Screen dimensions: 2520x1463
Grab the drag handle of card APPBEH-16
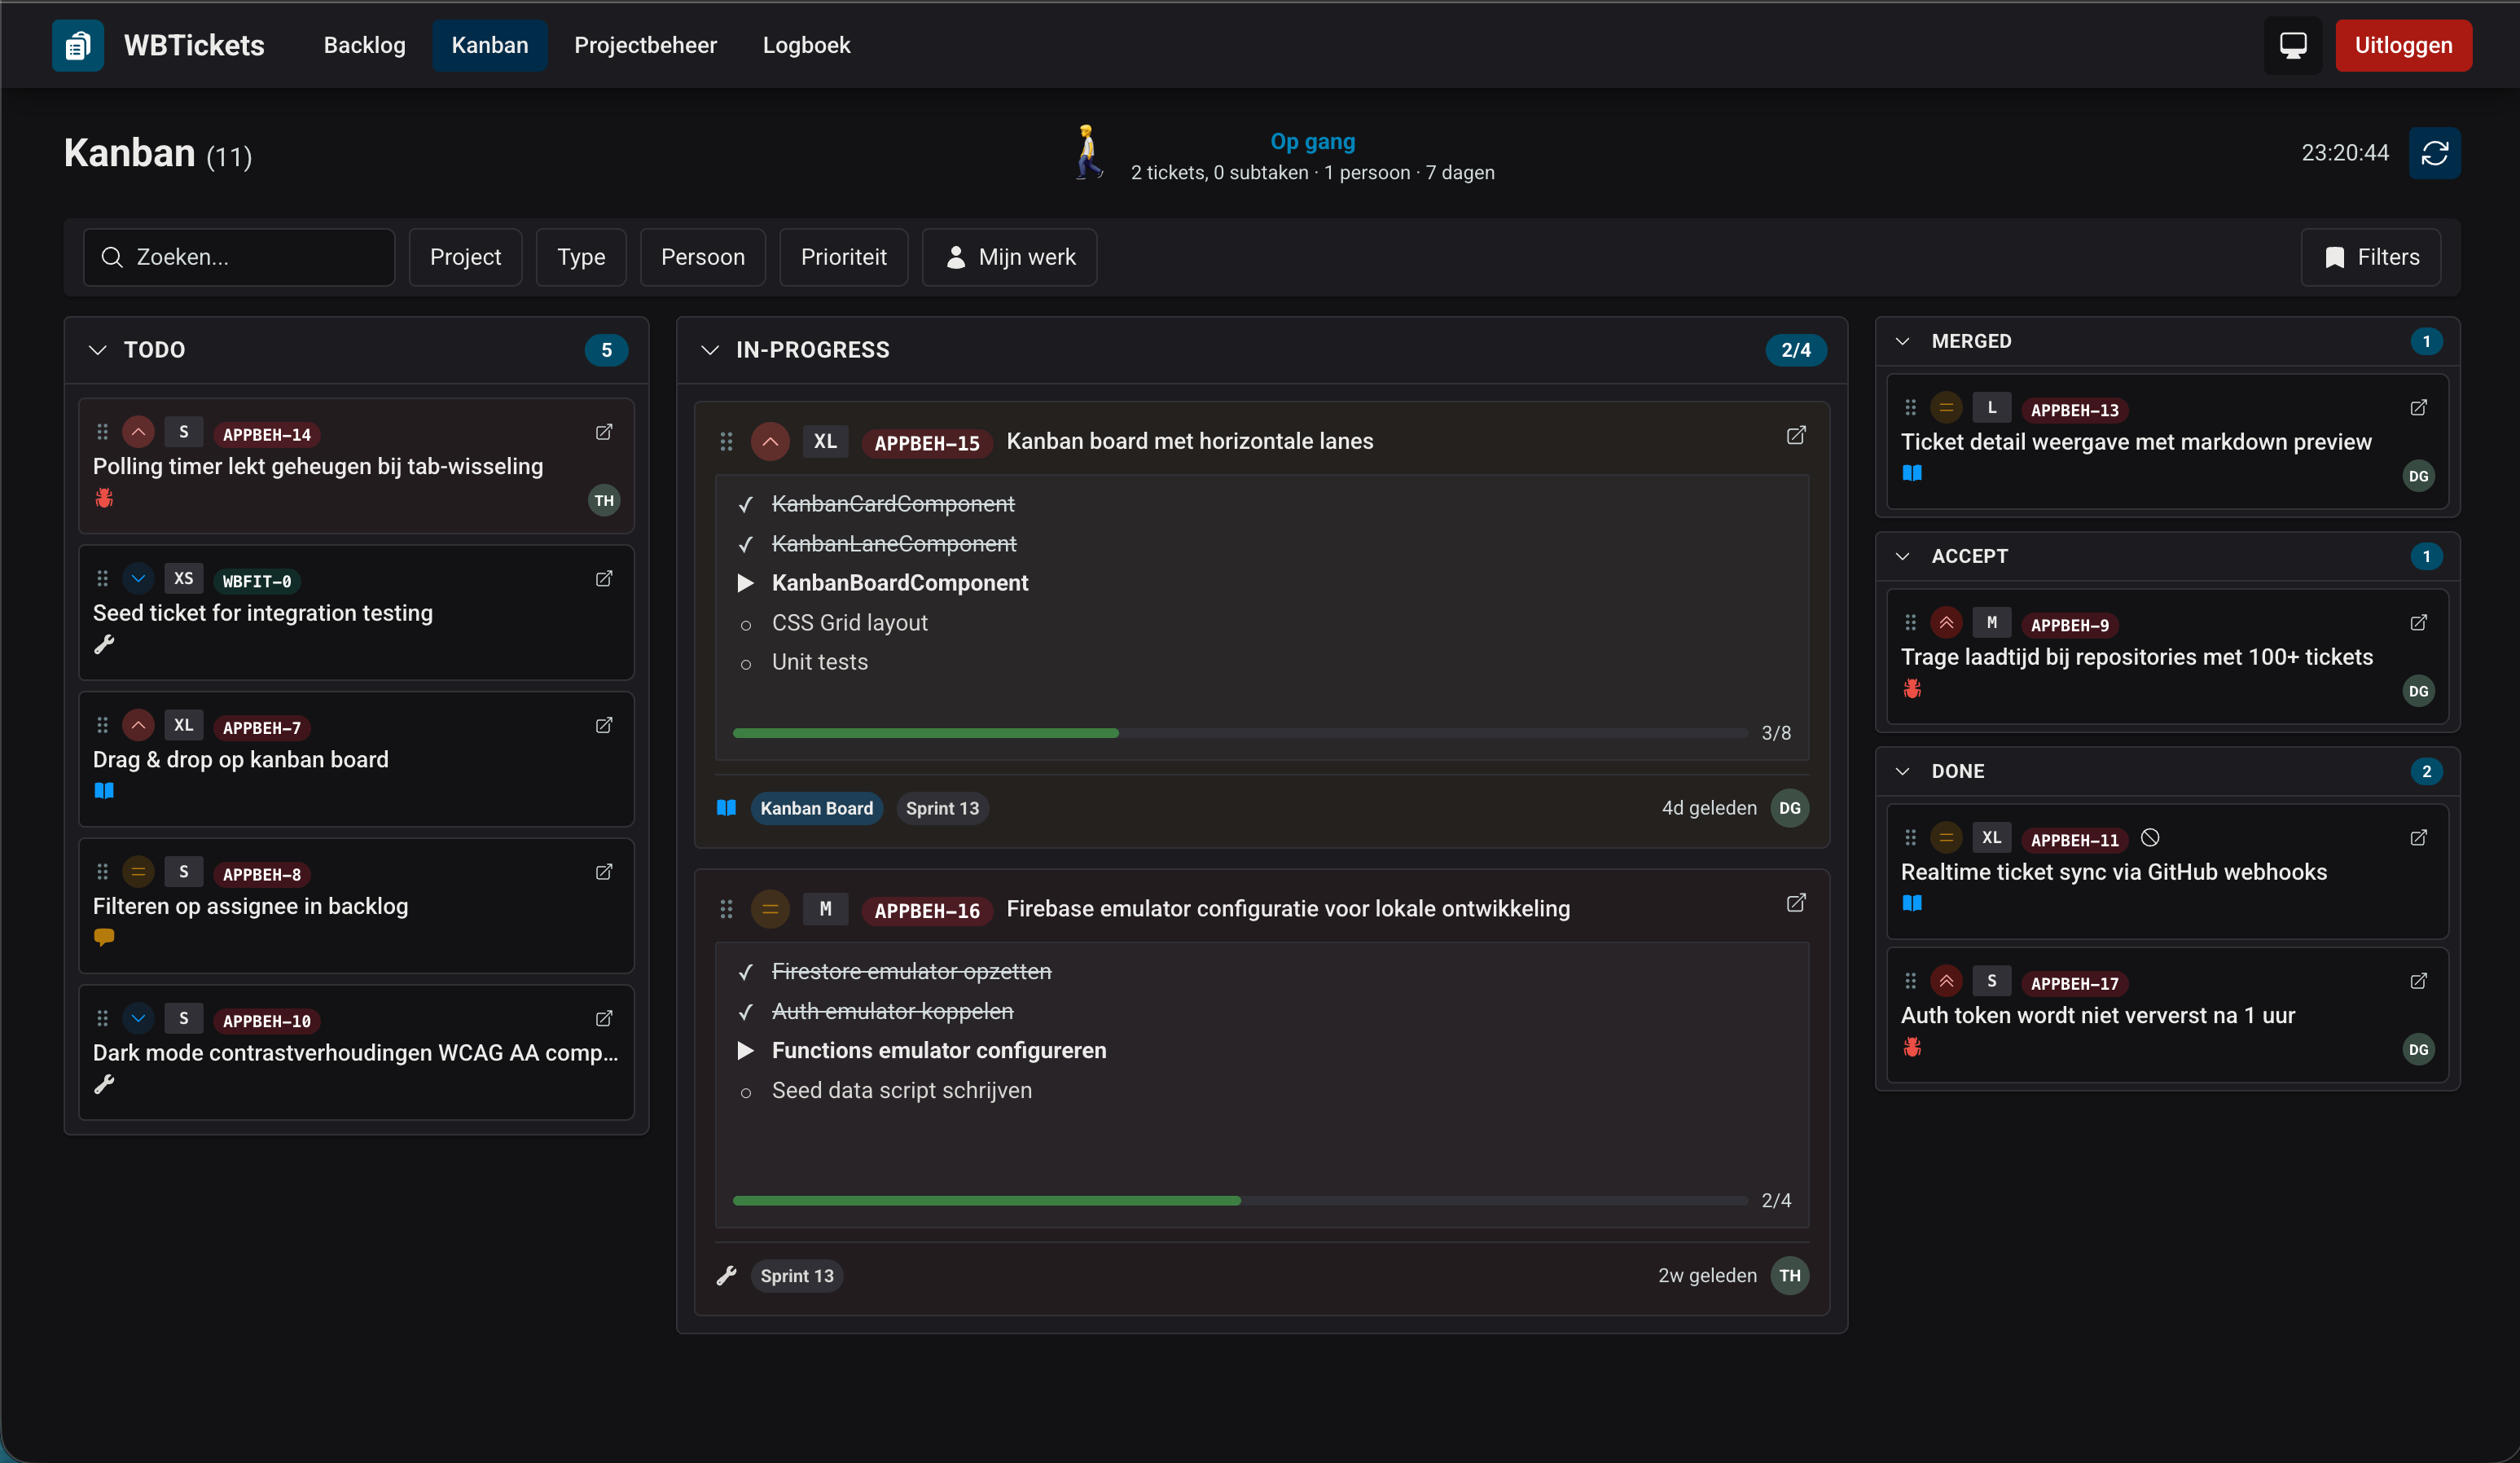click(727, 909)
